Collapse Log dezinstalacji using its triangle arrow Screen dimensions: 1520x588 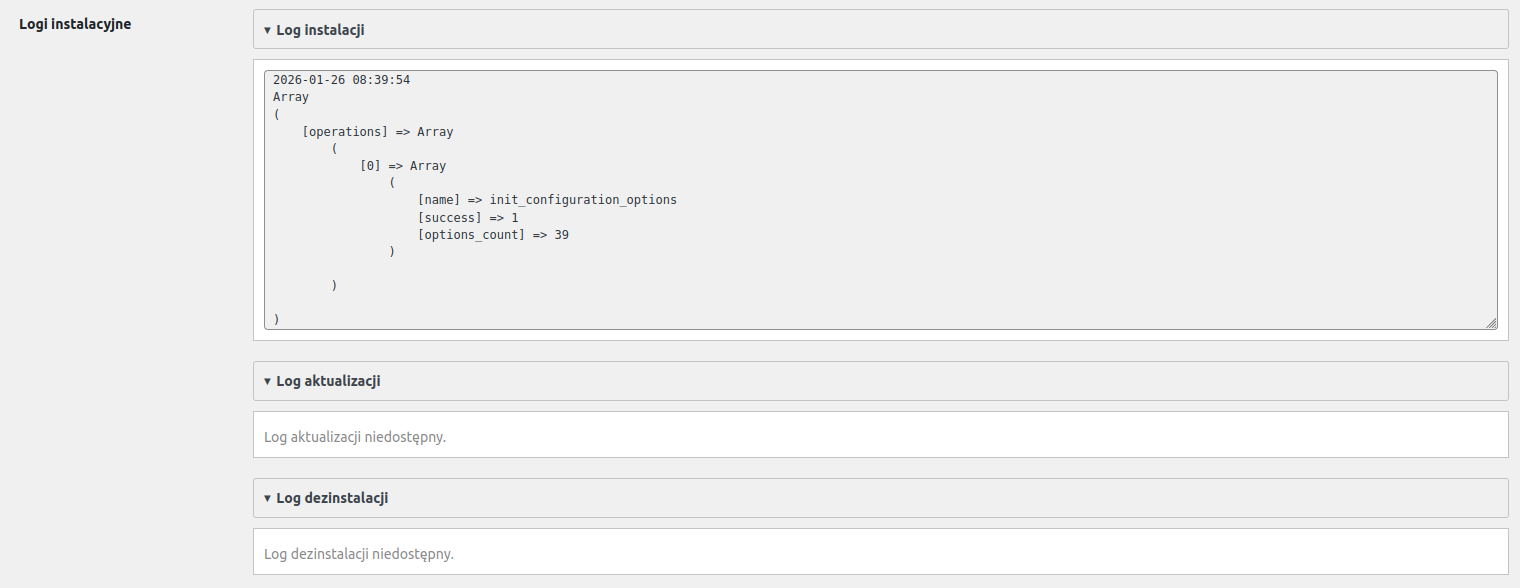267,498
